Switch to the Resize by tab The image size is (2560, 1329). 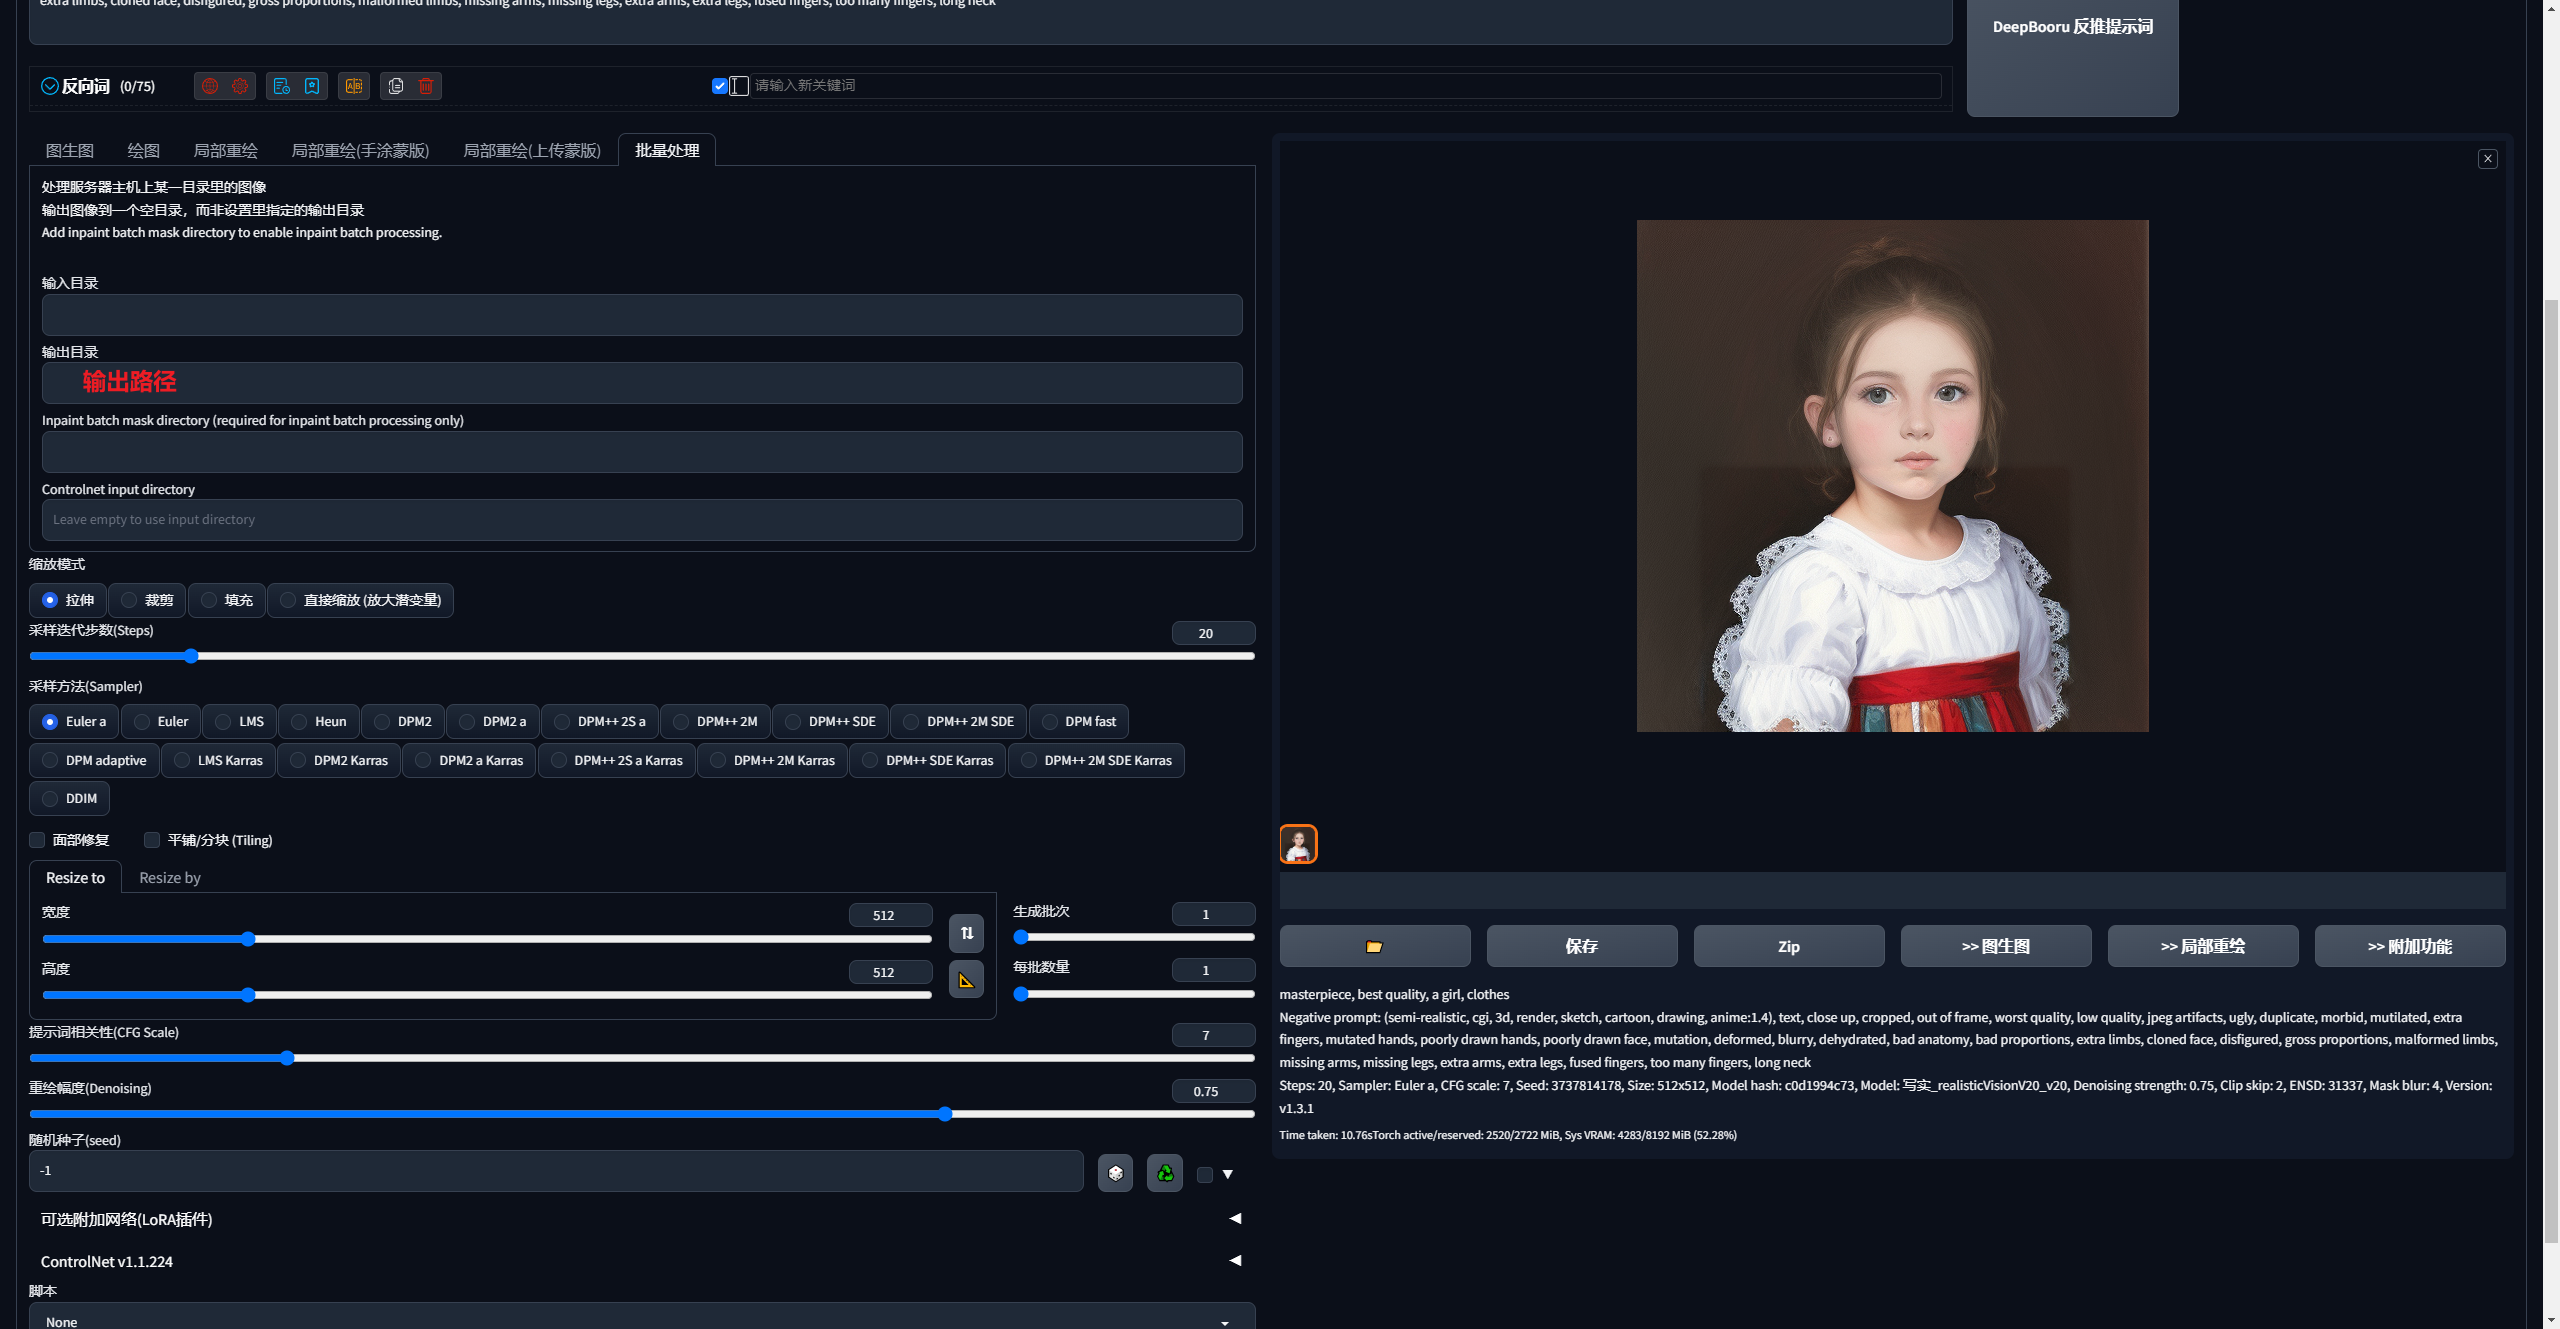point(170,878)
